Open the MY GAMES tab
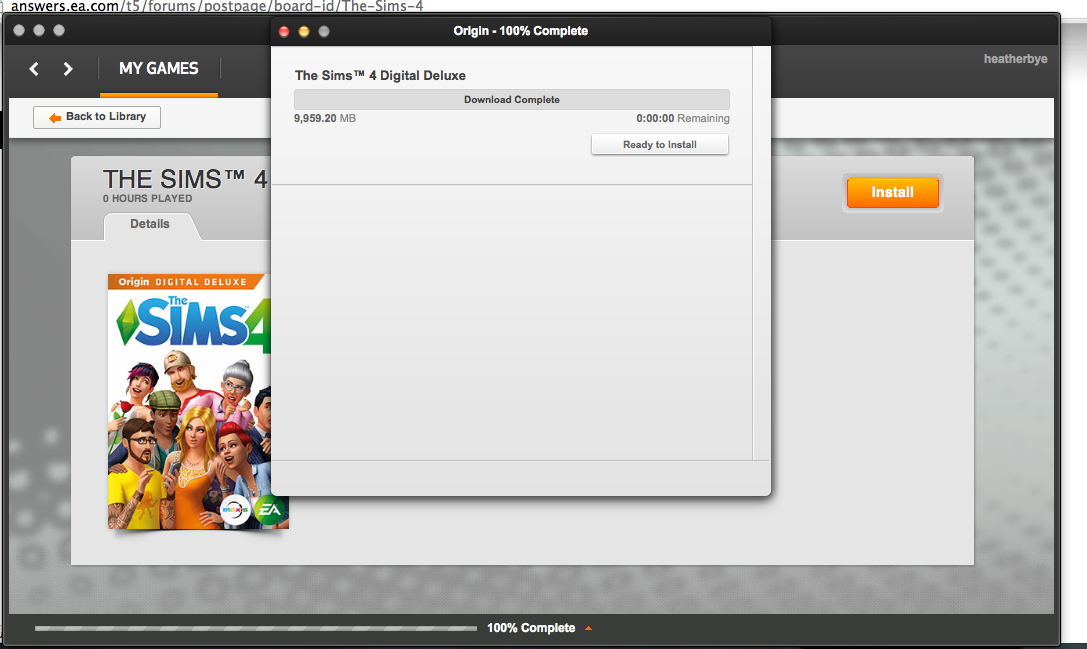The image size is (1087, 649). click(158, 69)
